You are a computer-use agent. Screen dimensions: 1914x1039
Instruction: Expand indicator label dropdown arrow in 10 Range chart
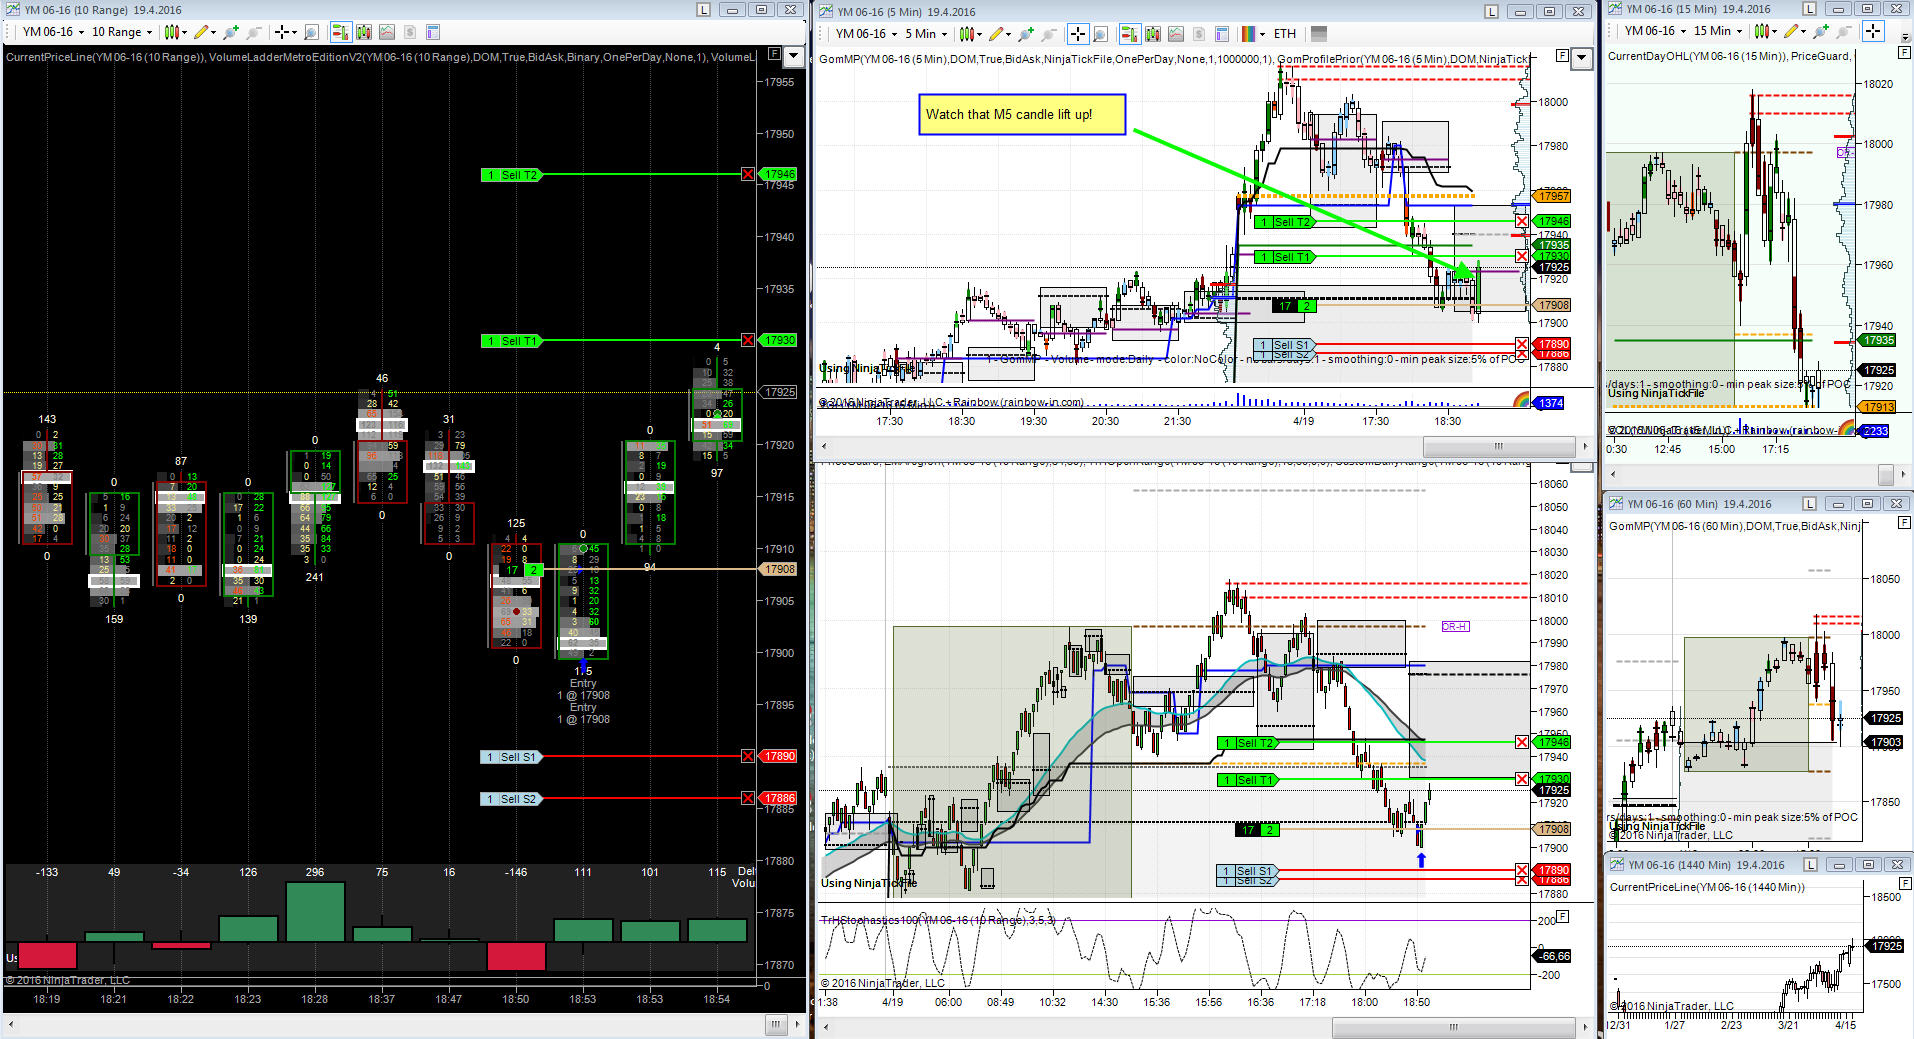click(x=794, y=56)
